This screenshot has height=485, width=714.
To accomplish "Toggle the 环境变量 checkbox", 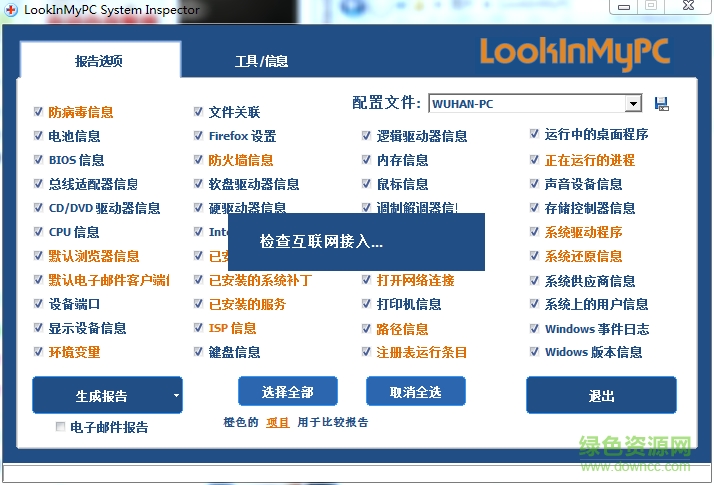I will (x=38, y=352).
